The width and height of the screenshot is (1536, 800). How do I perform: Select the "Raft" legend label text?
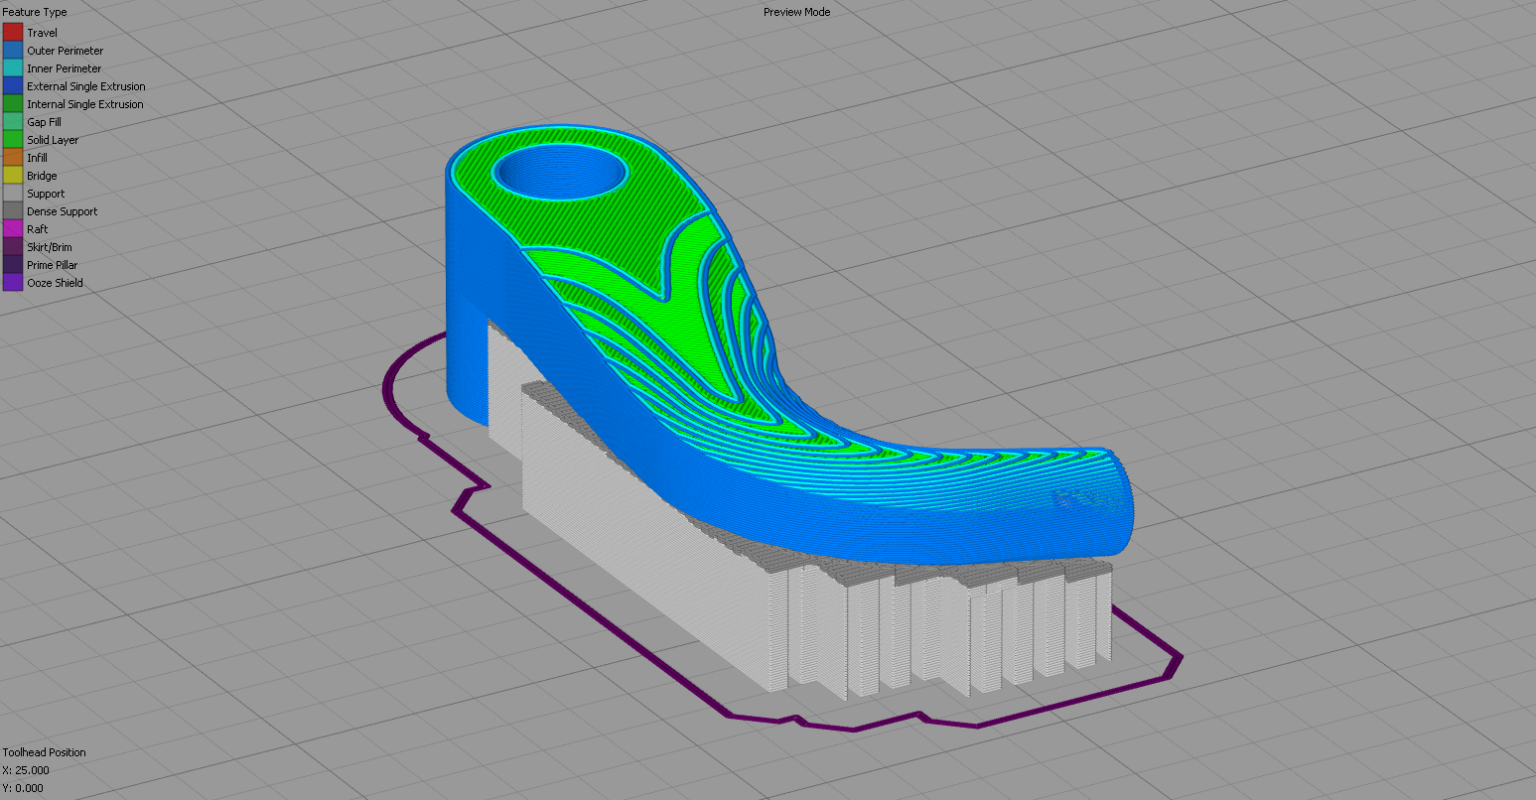pyautogui.click(x=38, y=230)
